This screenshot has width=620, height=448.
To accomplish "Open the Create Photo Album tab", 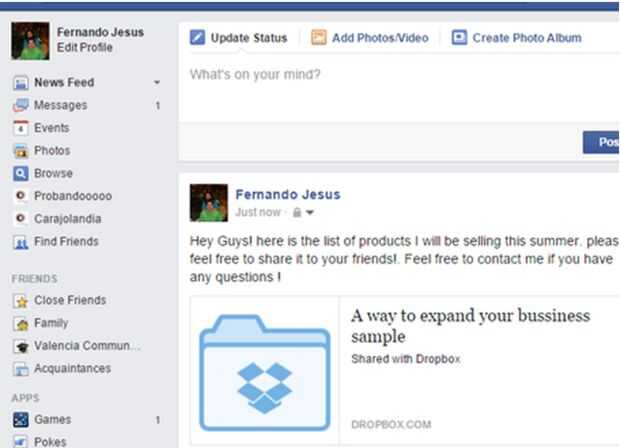I will coord(516,38).
